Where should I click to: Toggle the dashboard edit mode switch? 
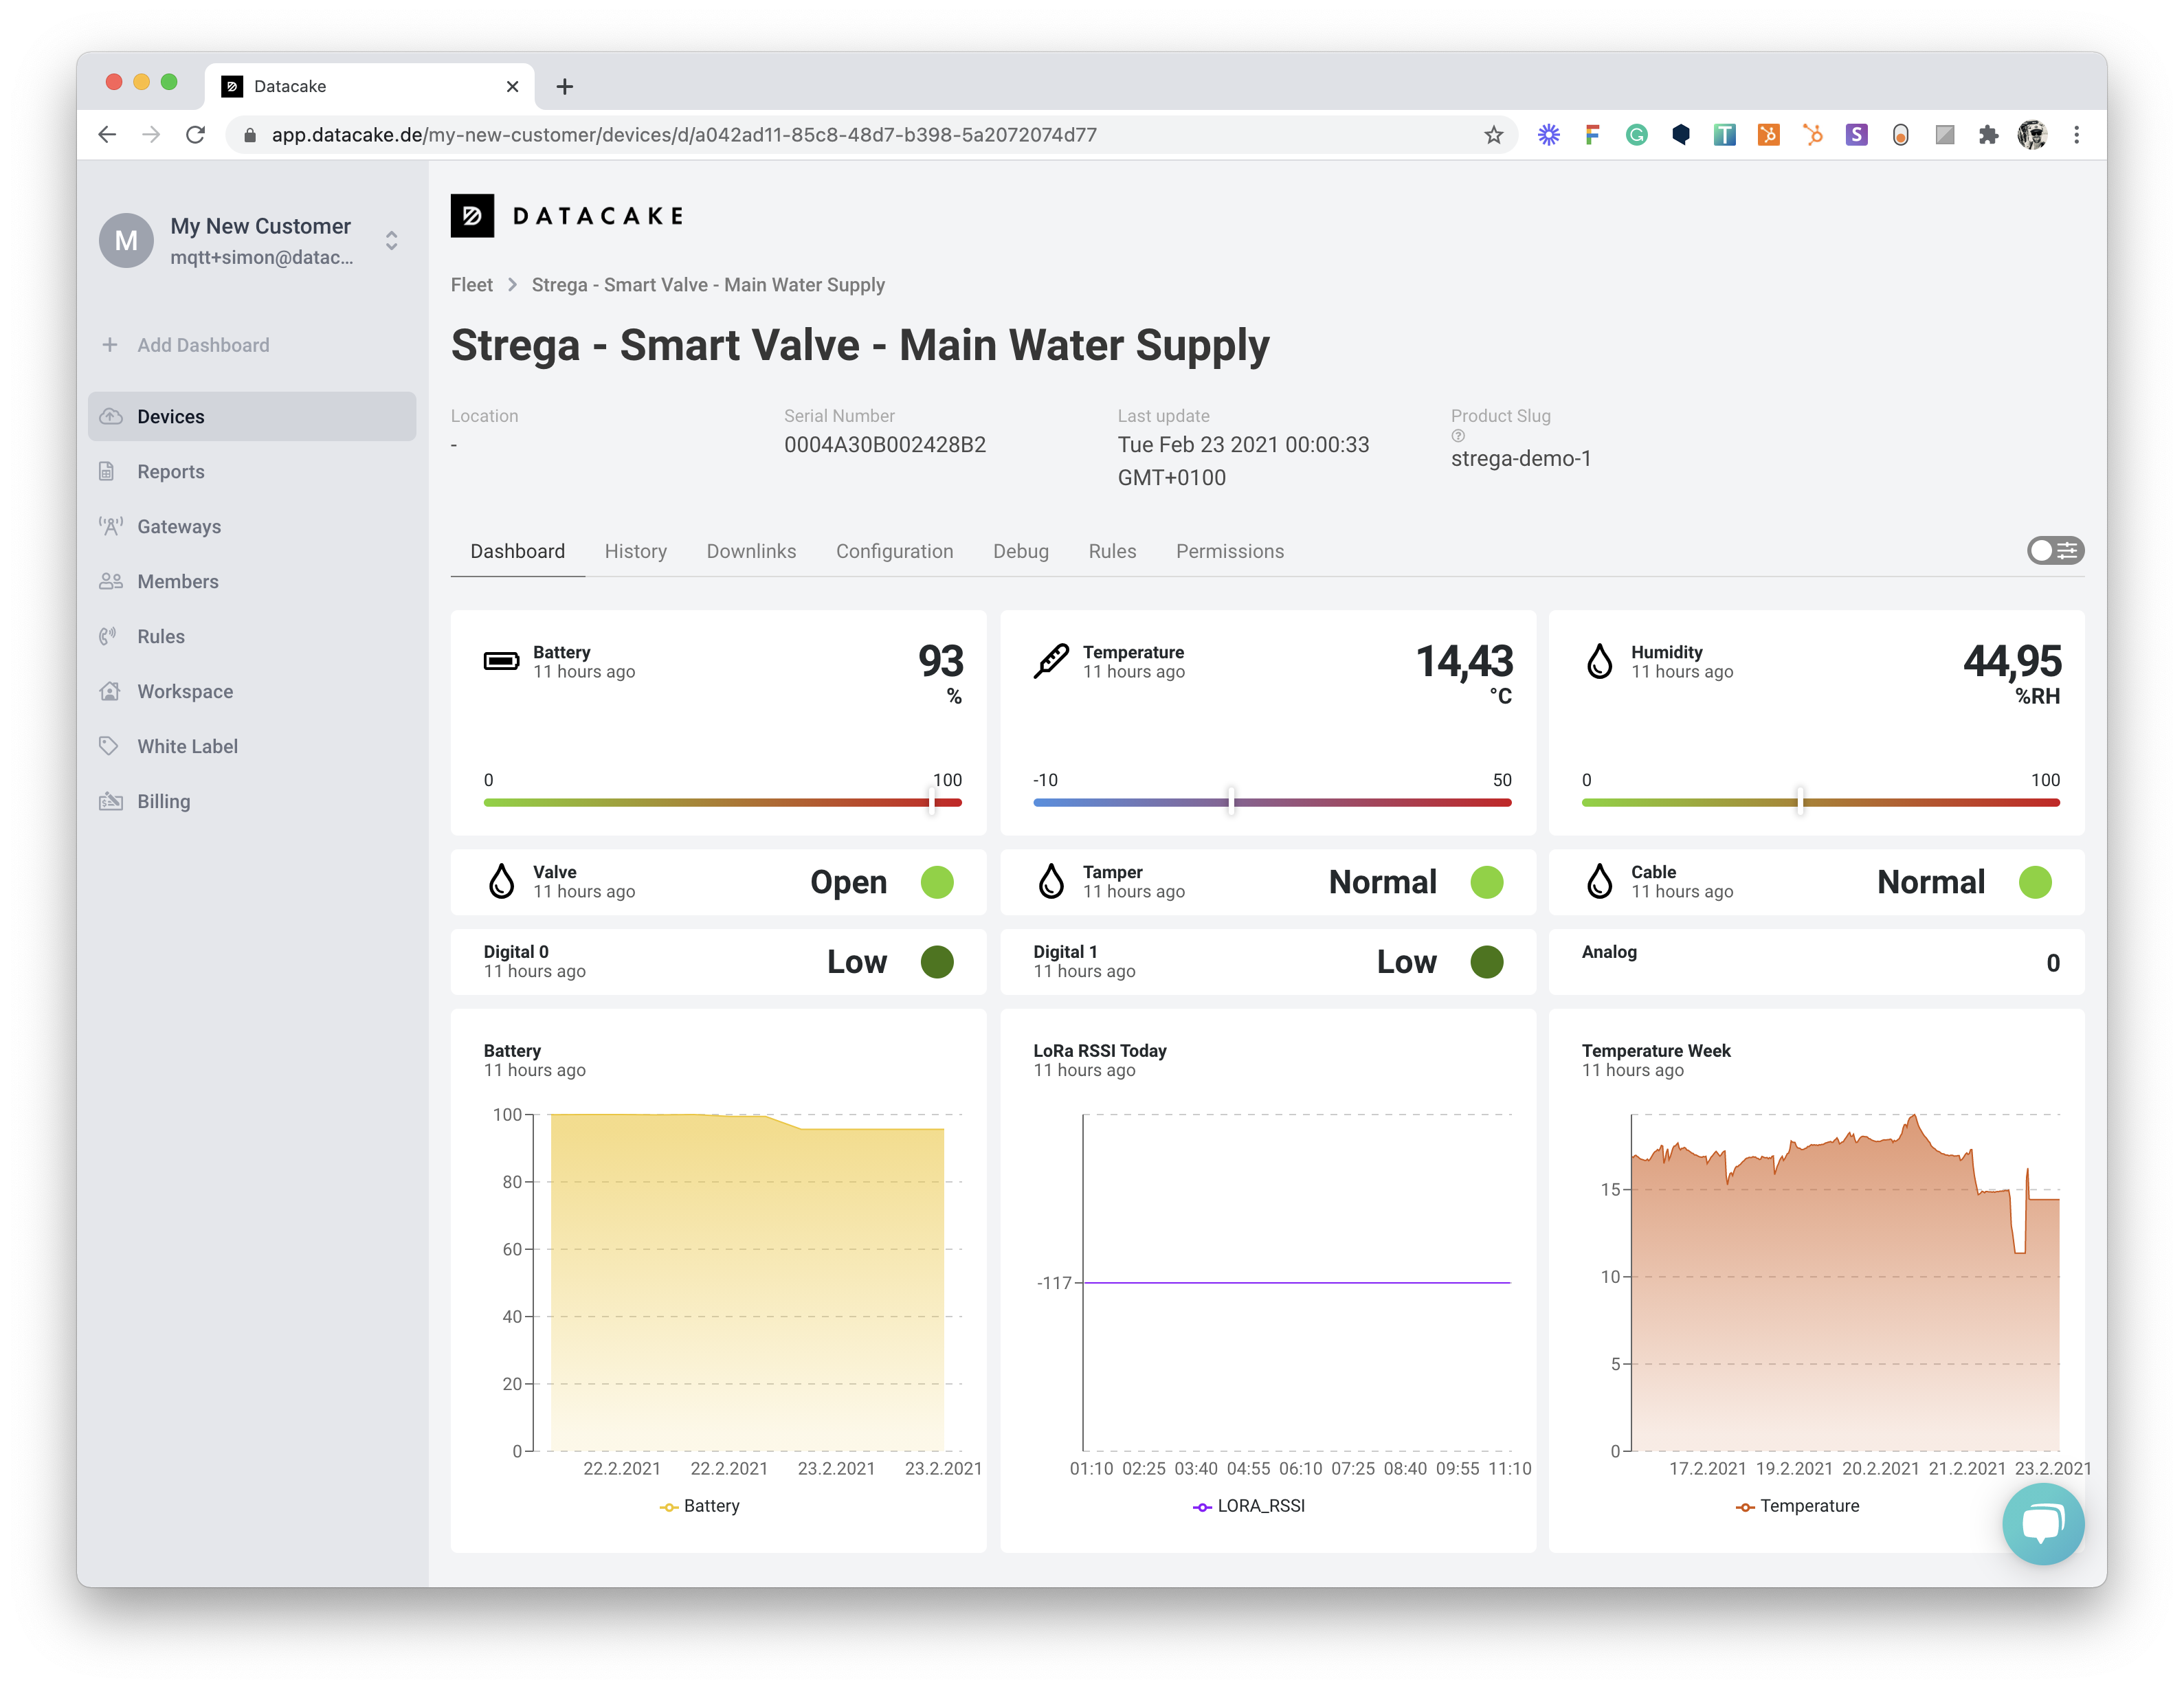[2055, 551]
